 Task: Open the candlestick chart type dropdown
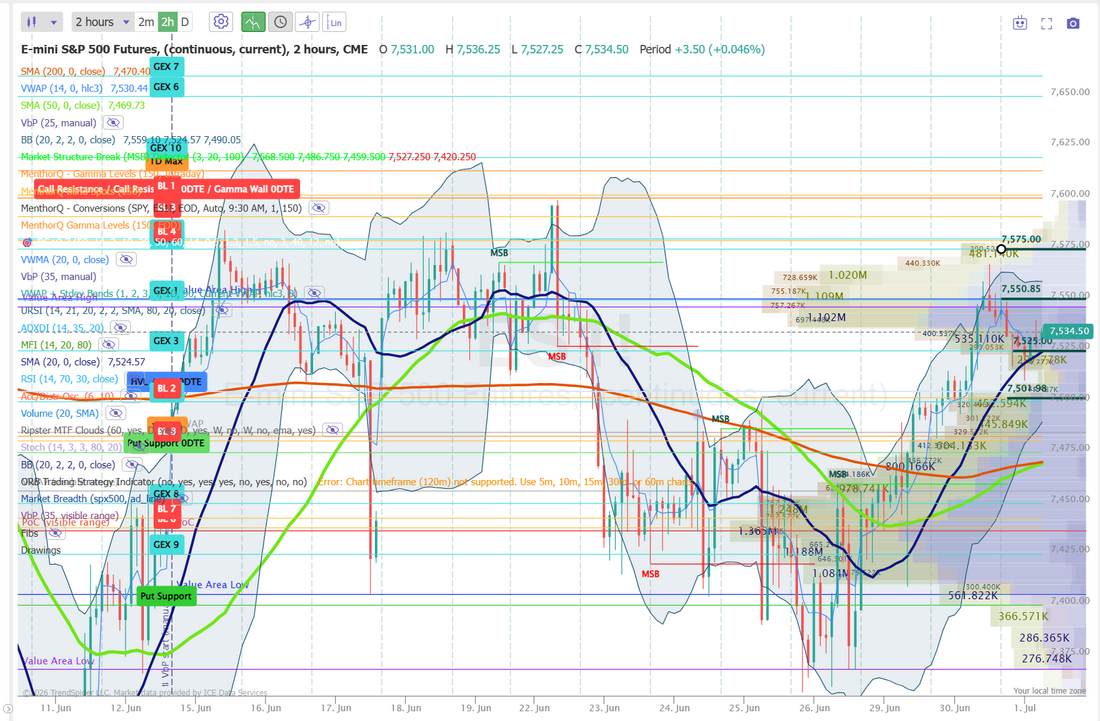pyautogui.click(x=41, y=22)
